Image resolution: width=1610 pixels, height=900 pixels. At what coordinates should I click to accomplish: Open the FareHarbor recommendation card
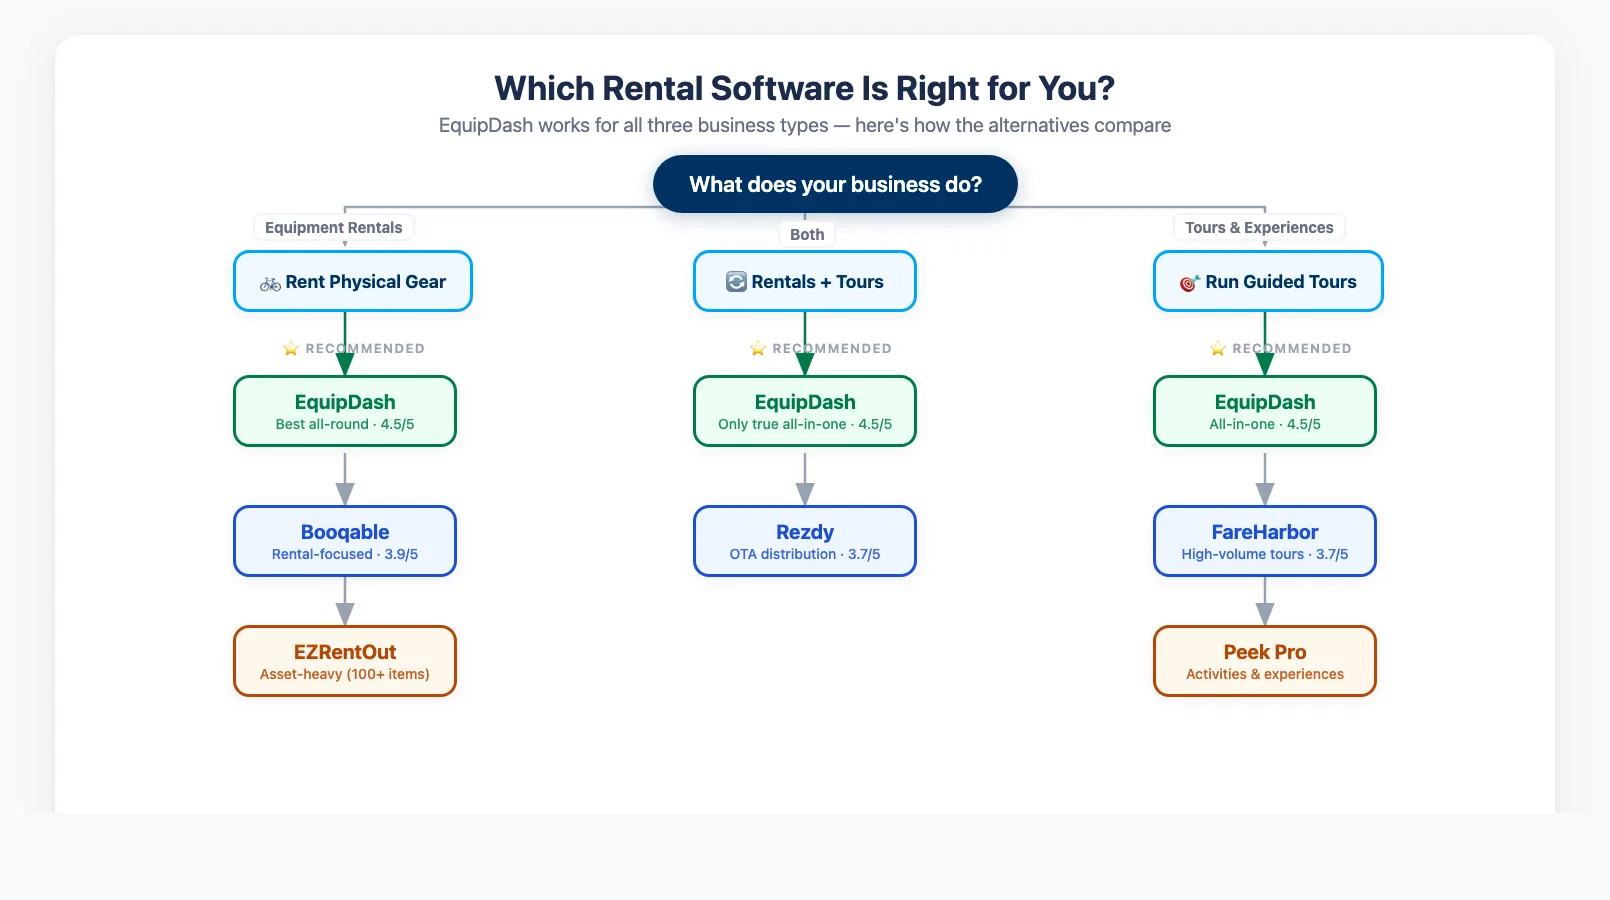click(x=1265, y=540)
